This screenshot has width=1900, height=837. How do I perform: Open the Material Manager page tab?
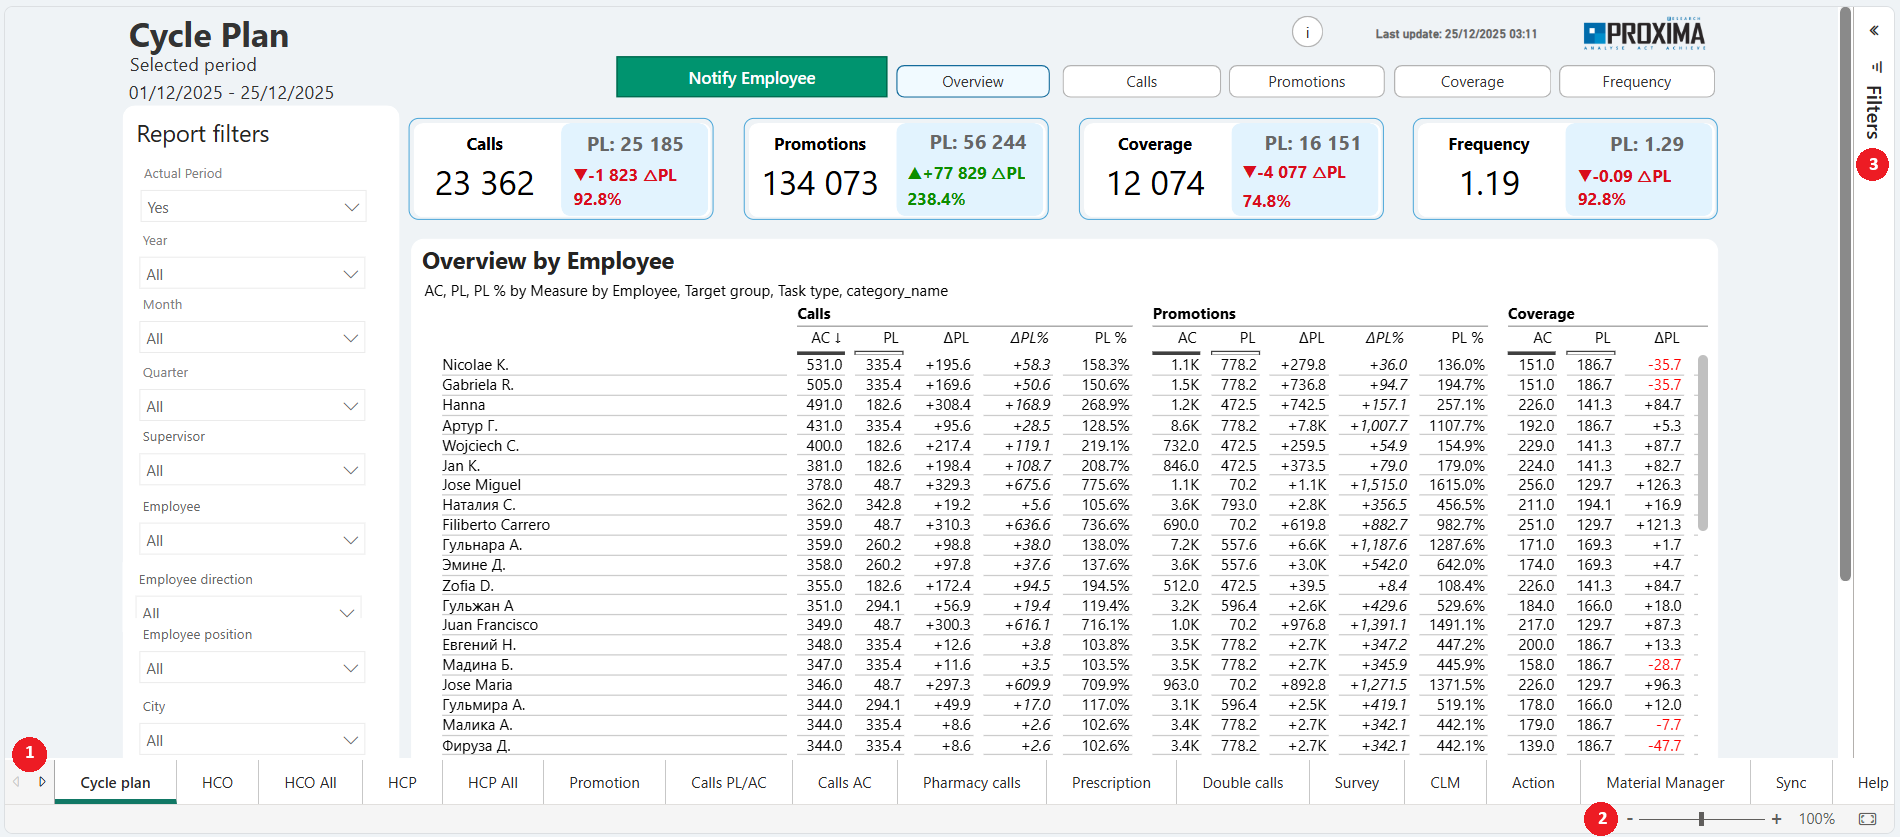coord(1665,783)
